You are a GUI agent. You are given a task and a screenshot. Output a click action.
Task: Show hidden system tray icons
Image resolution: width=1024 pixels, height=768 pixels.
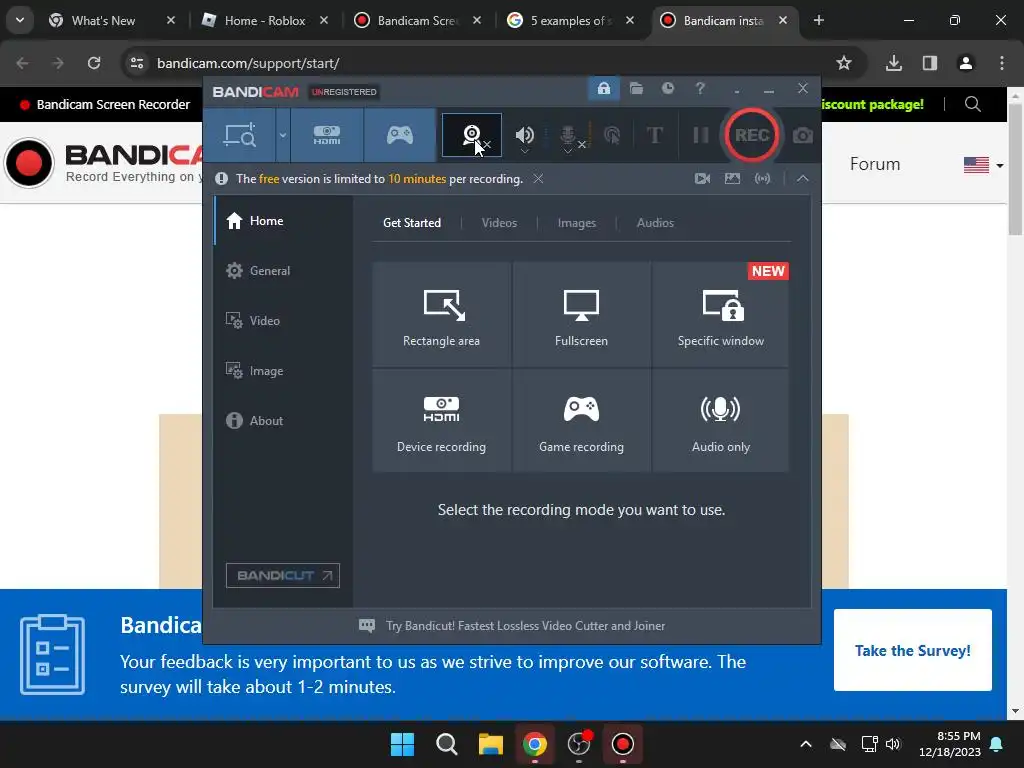click(806, 744)
